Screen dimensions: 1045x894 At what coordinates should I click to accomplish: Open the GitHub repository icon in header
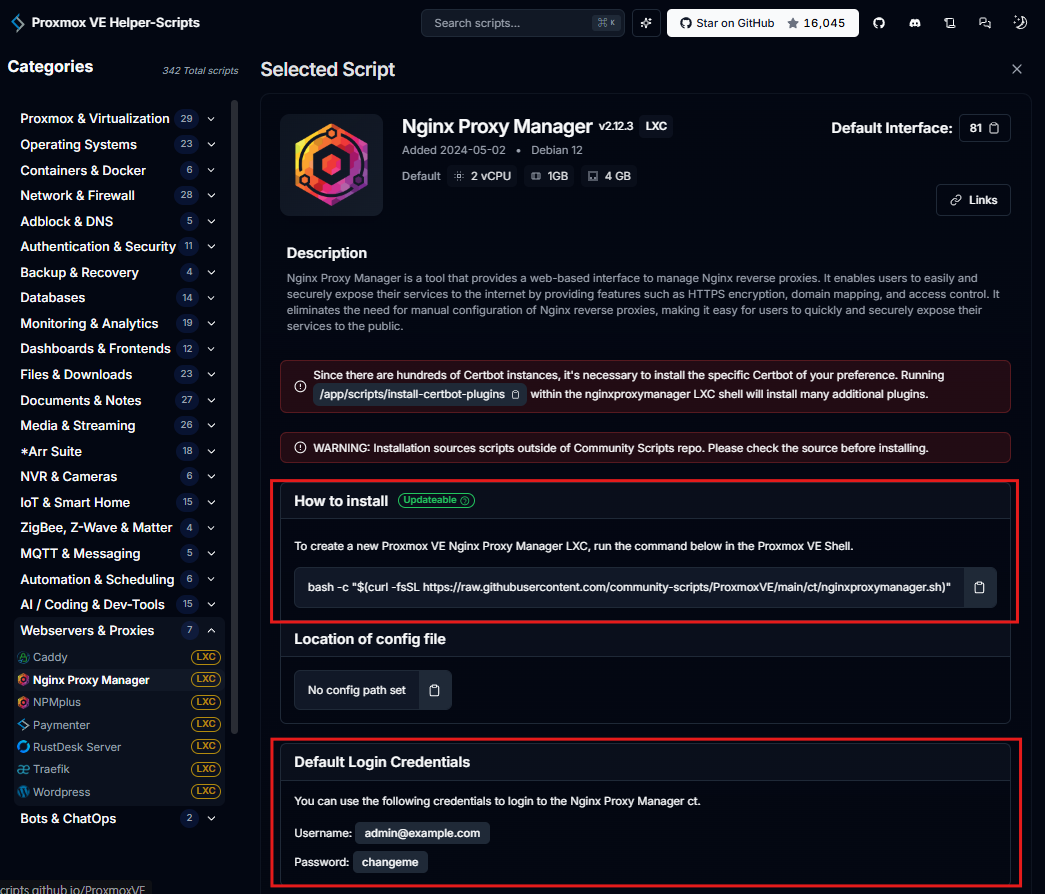click(879, 23)
